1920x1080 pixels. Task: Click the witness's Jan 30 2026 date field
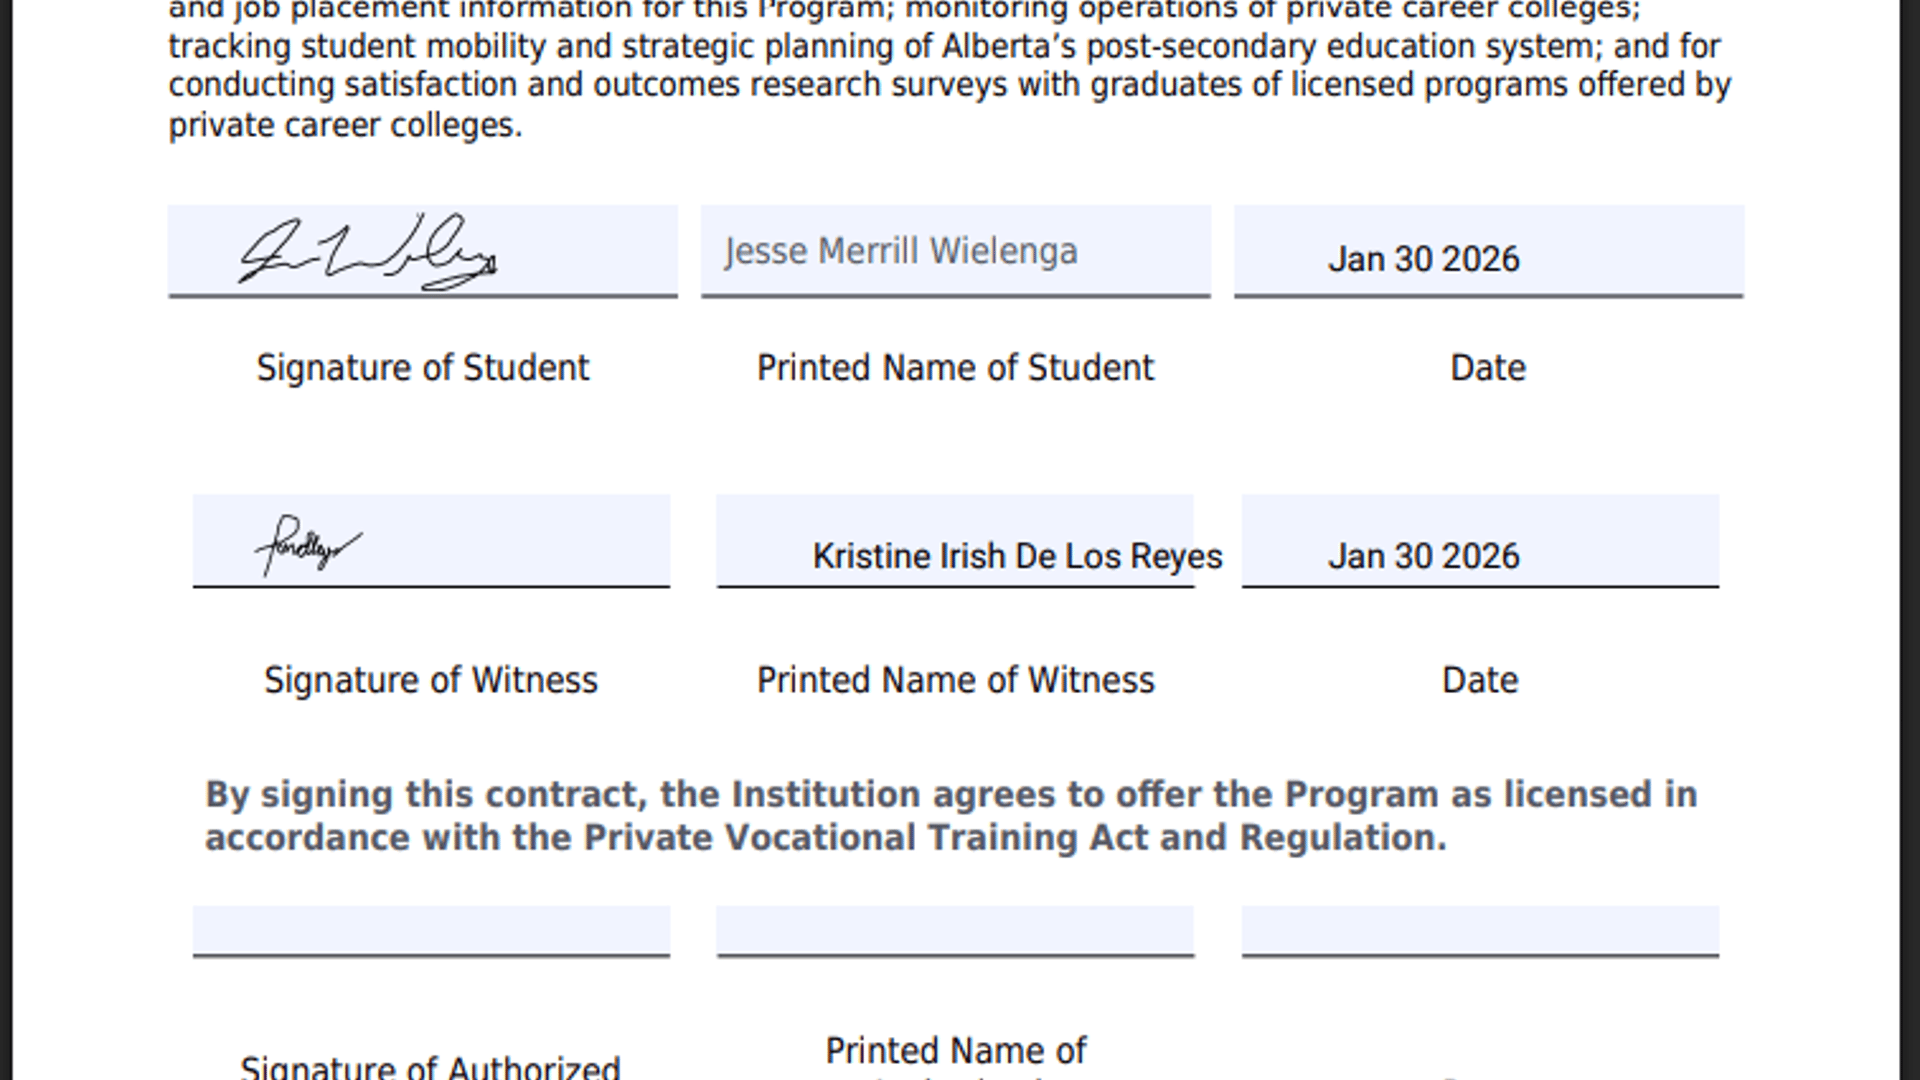point(1480,540)
